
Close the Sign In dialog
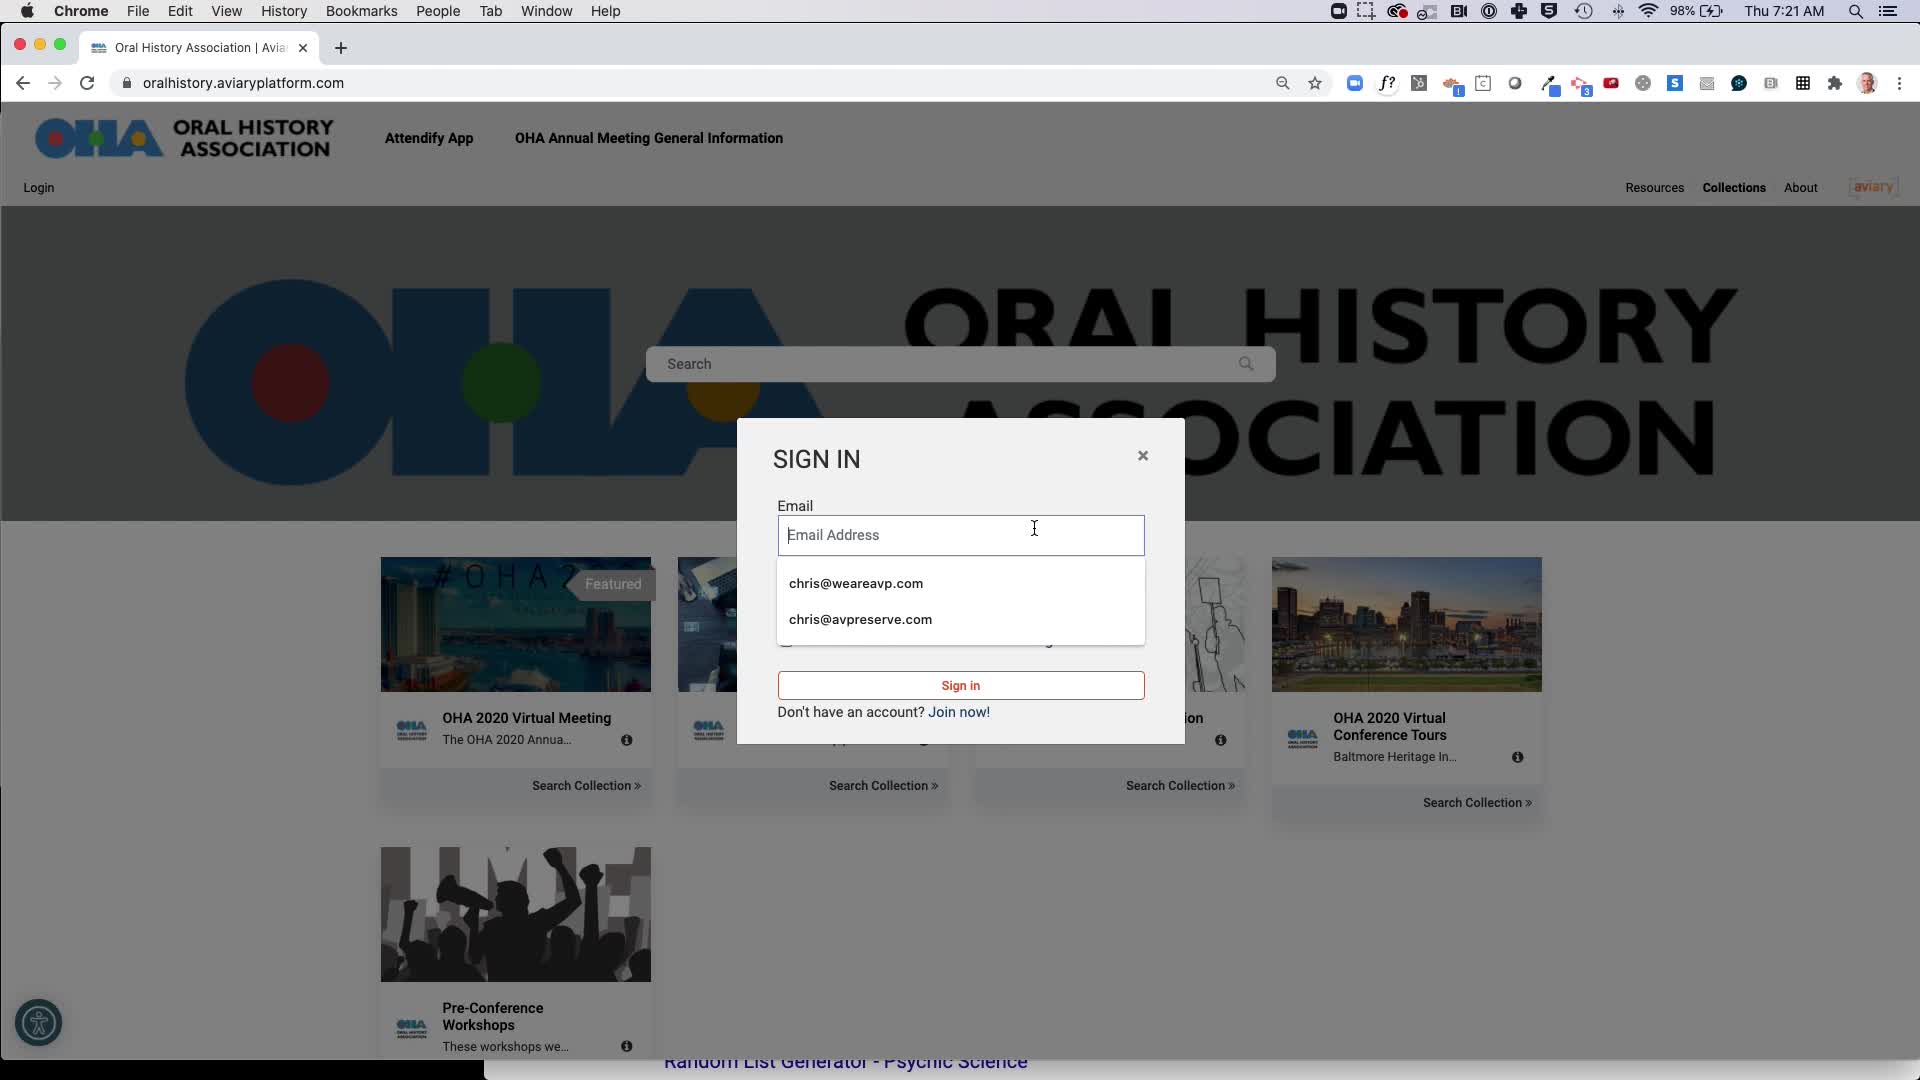(1143, 456)
